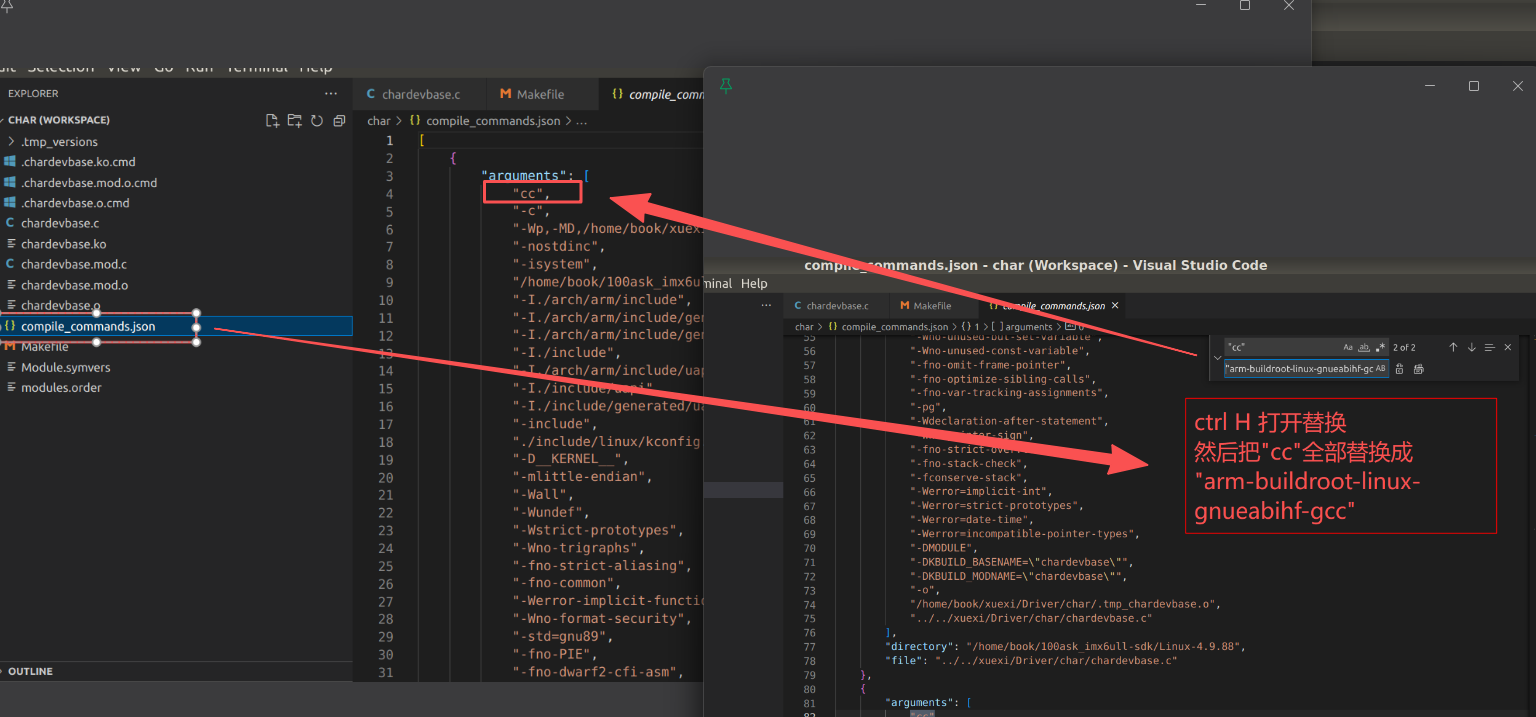Go to next match arrow in find widget

click(x=1471, y=347)
